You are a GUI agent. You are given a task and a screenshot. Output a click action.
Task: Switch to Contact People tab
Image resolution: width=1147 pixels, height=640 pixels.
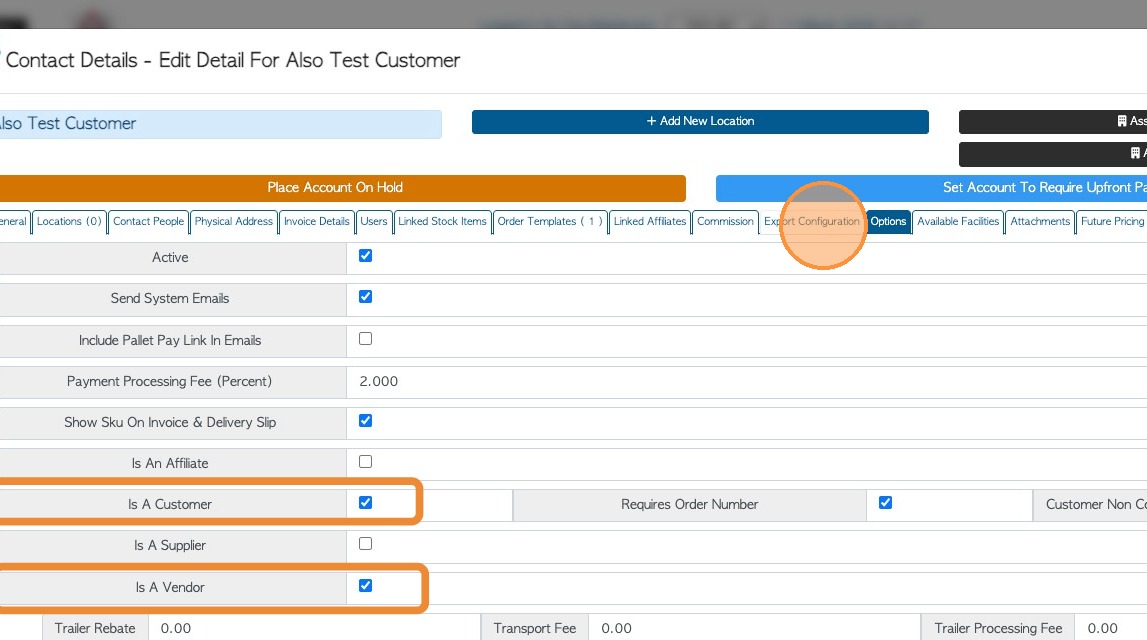click(148, 222)
